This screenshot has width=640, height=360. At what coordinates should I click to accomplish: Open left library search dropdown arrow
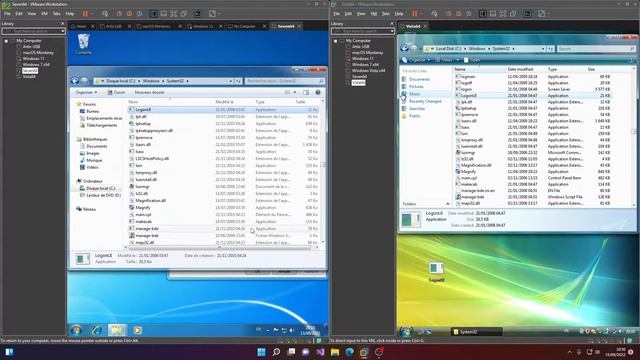tap(62, 31)
